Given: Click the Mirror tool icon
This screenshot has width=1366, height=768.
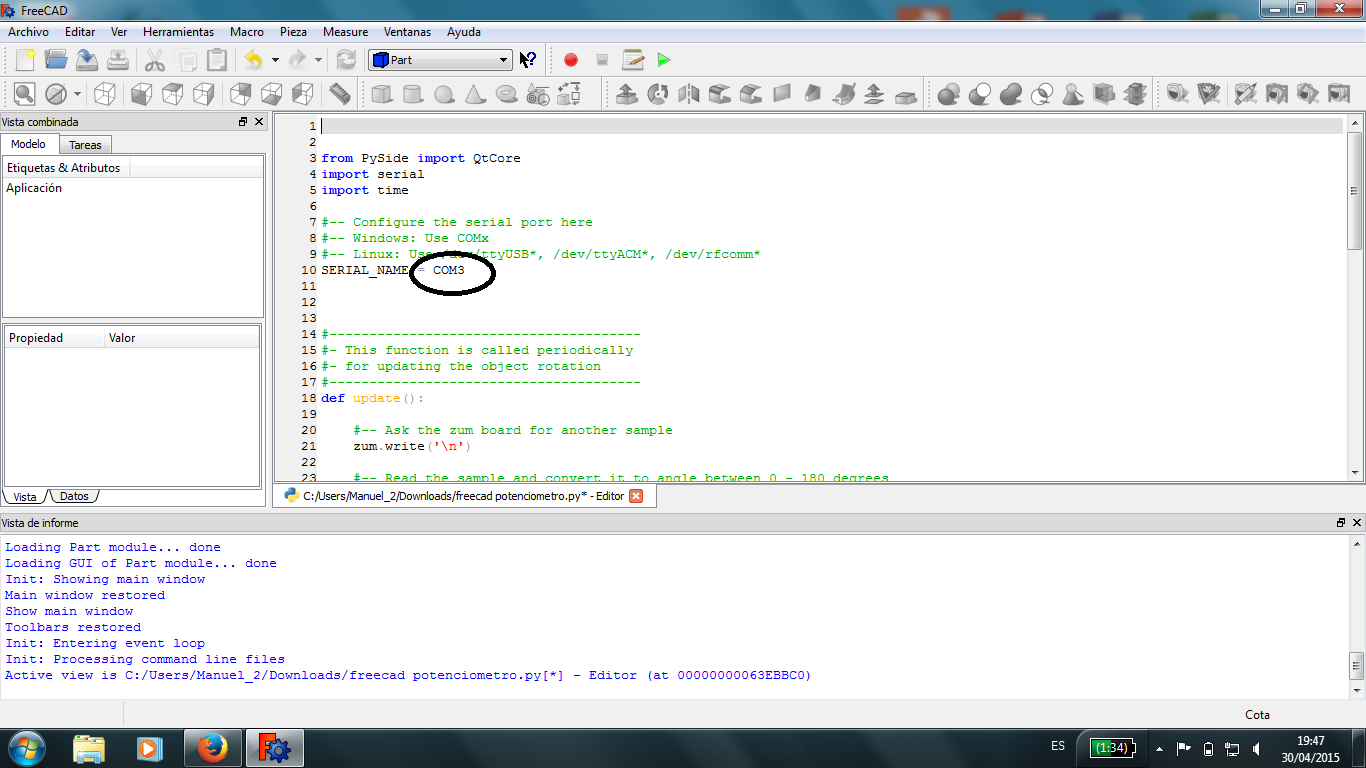Looking at the screenshot, I should (x=689, y=94).
